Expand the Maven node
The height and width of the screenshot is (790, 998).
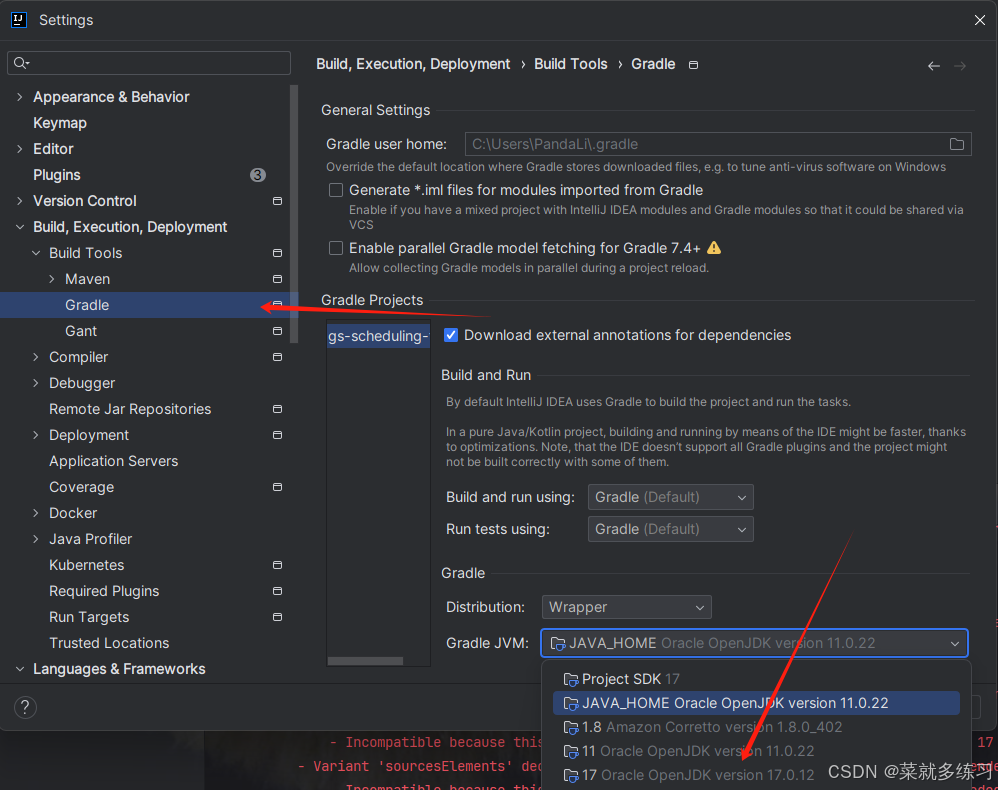(52, 279)
